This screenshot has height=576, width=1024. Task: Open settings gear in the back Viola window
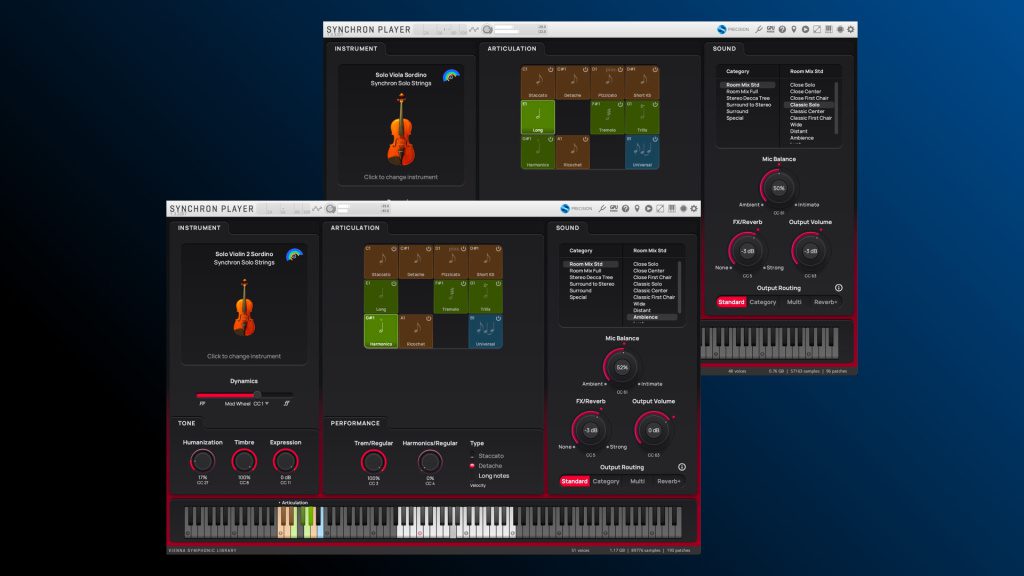(850, 29)
